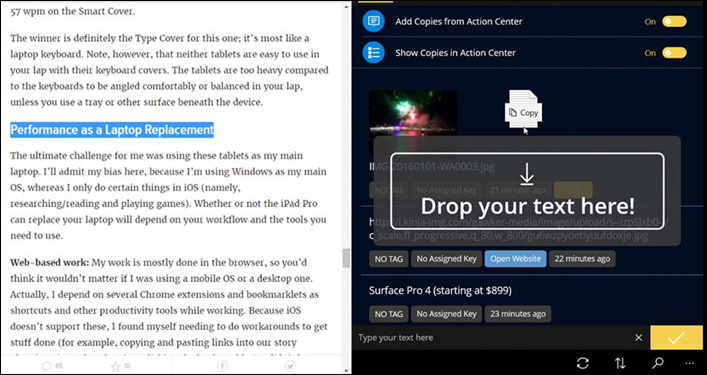Click the Add Copies from Action Center icon
Screen dimensions: 707x375
click(373, 21)
